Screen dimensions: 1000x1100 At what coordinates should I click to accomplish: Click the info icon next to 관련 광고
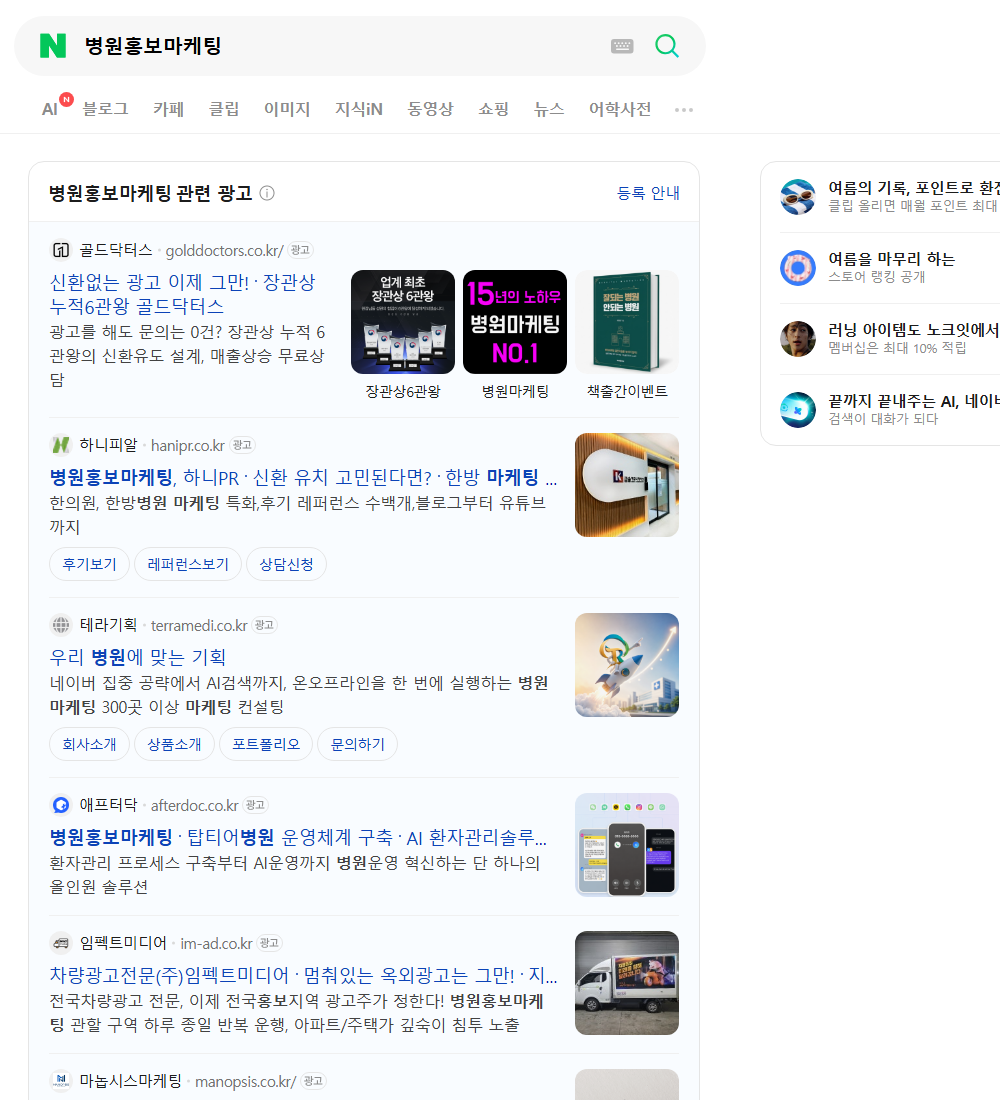pos(267,193)
